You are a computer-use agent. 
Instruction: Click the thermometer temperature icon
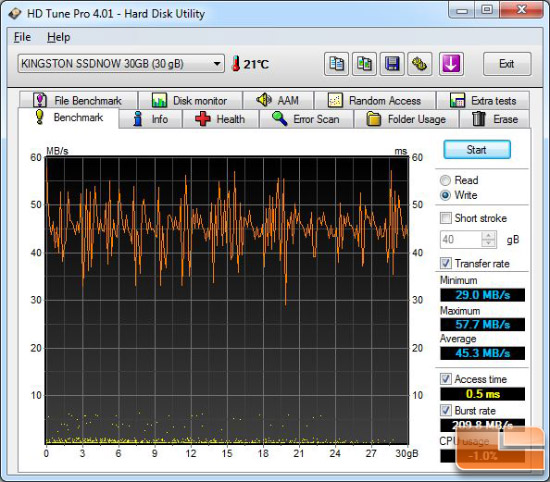[x=236, y=63]
